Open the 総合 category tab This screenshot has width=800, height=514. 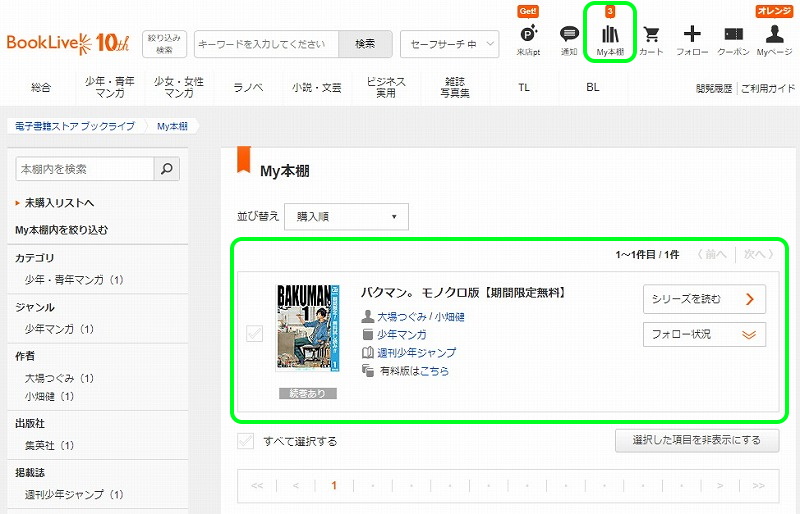click(41, 87)
